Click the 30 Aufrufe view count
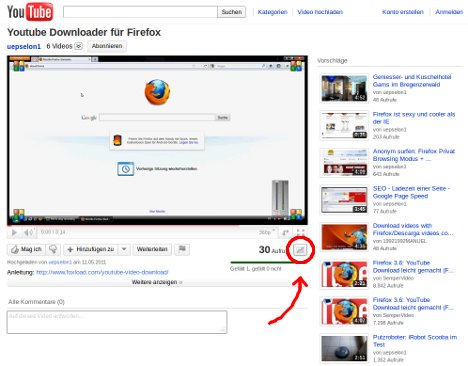This screenshot has height=366, width=468. [x=272, y=249]
